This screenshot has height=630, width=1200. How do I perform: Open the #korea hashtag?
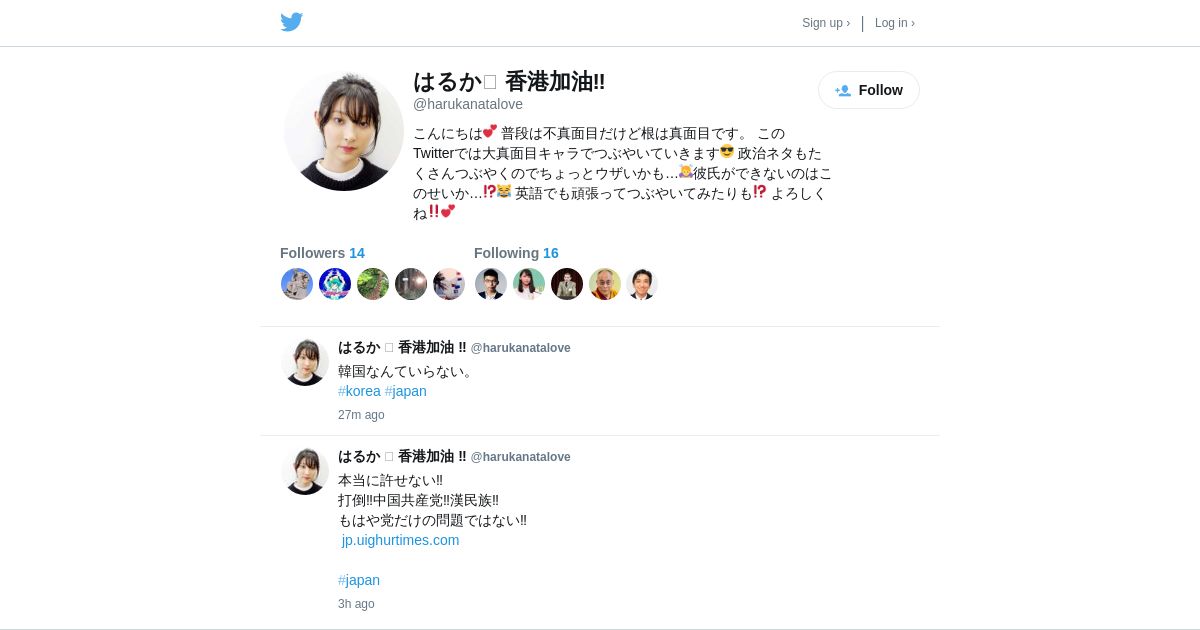pyautogui.click(x=359, y=391)
